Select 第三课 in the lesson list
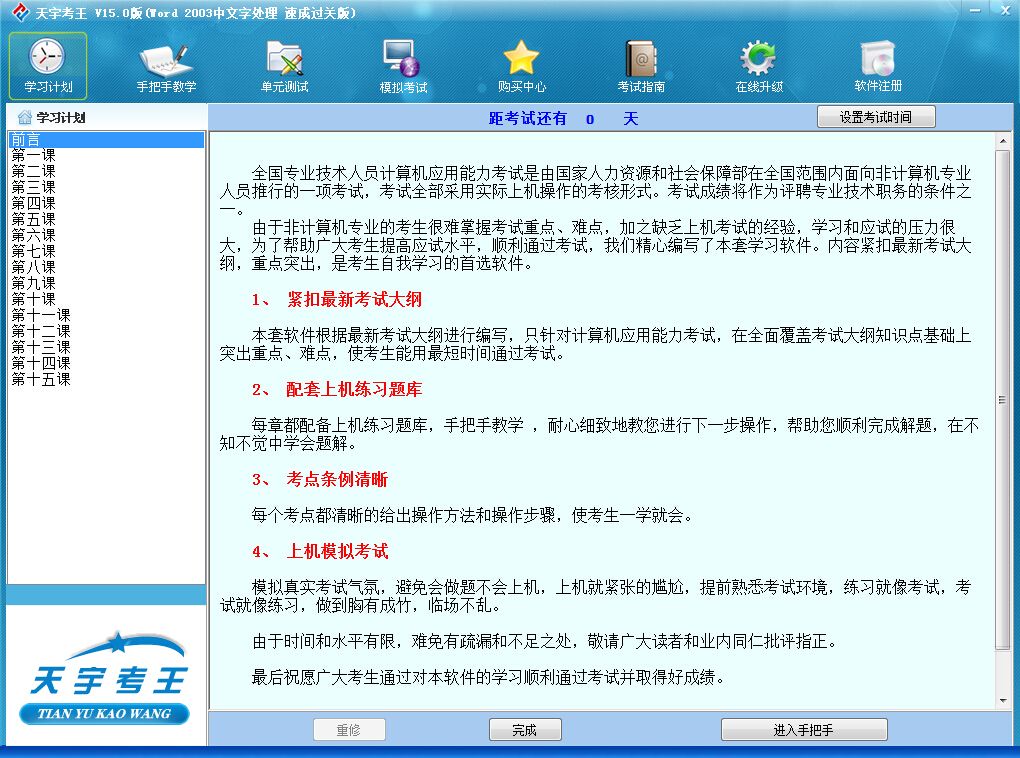Viewport: 1020px width, 758px height. (106, 187)
